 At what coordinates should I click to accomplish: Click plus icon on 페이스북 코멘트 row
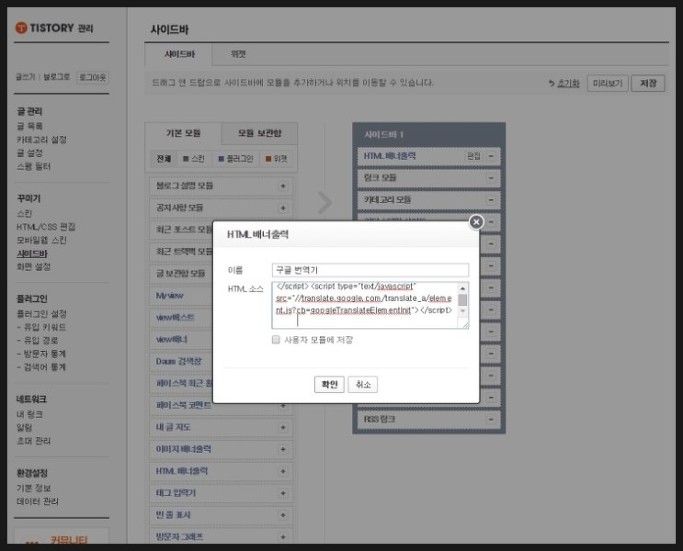tap(283, 406)
